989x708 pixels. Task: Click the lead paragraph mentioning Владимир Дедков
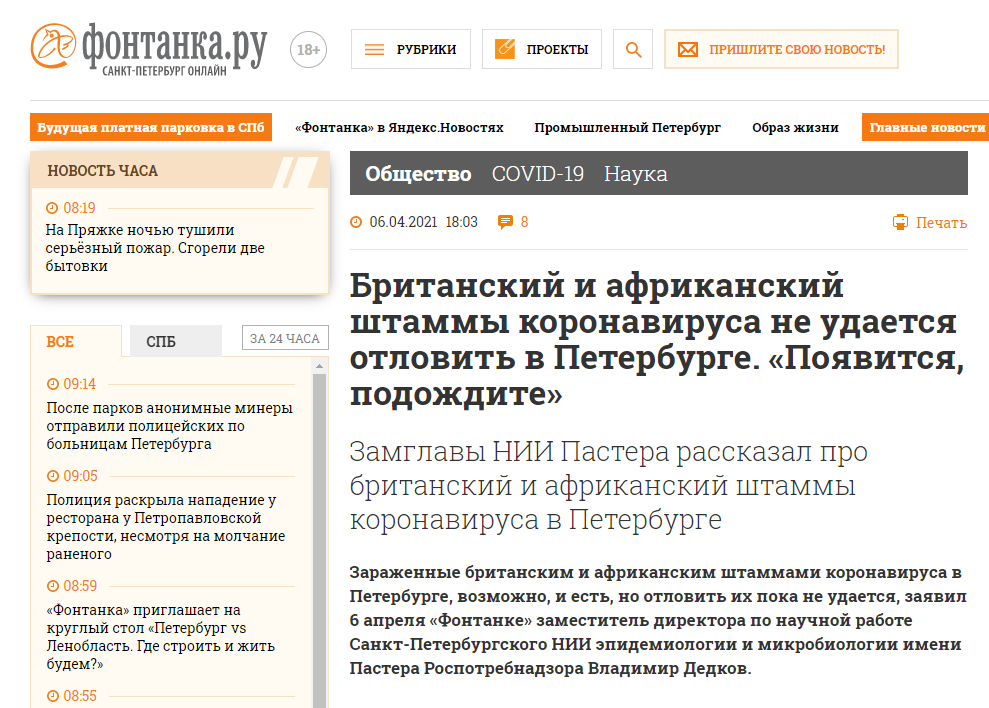click(658, 620)
